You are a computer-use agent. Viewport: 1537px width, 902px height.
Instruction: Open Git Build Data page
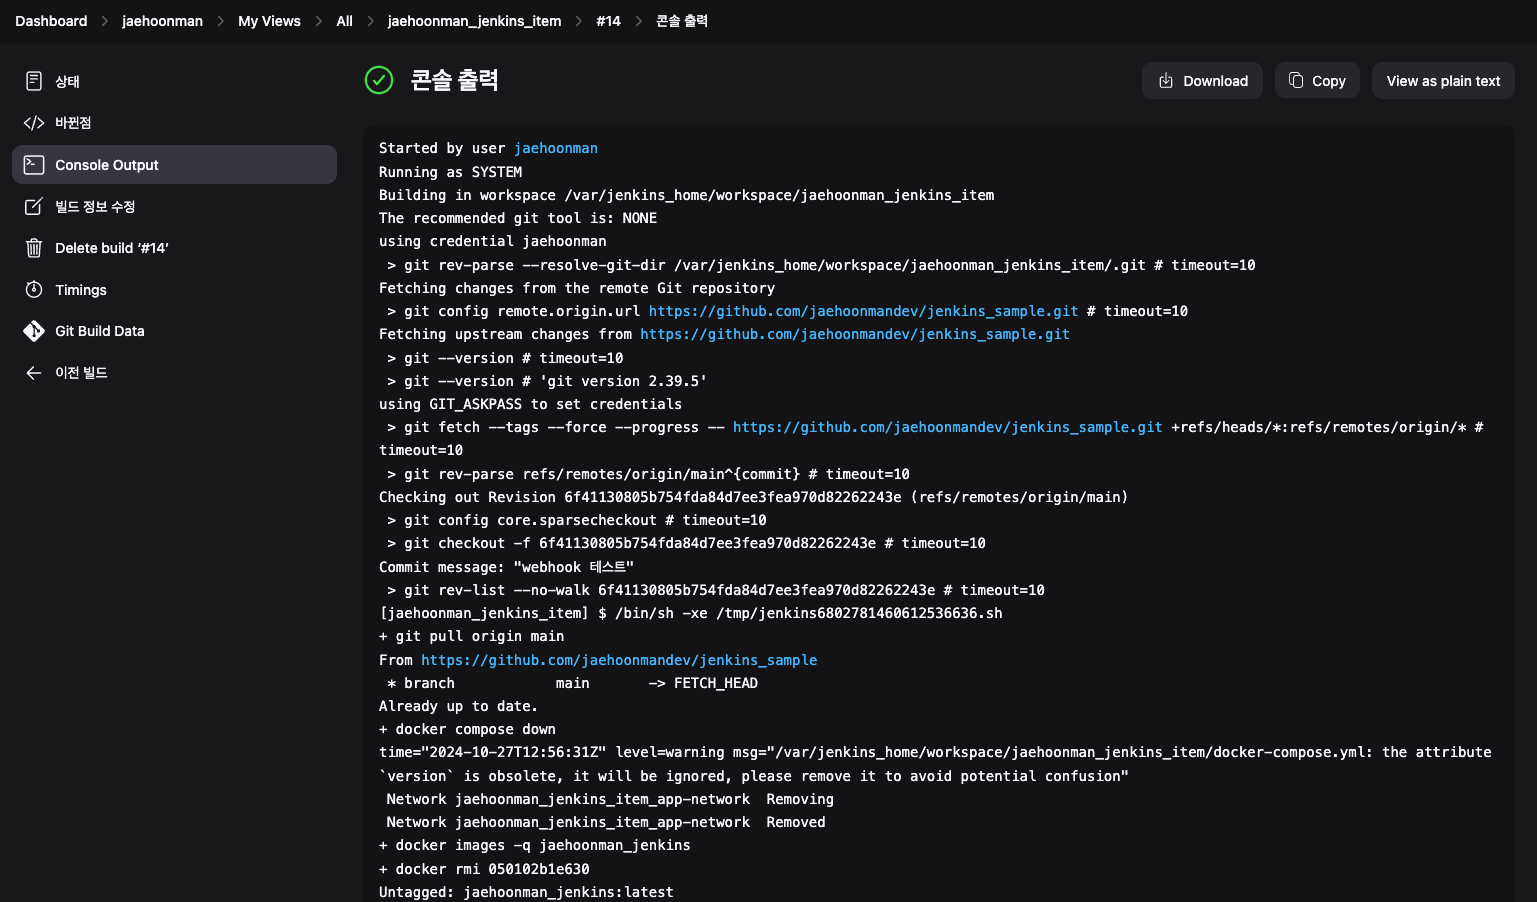174,331
